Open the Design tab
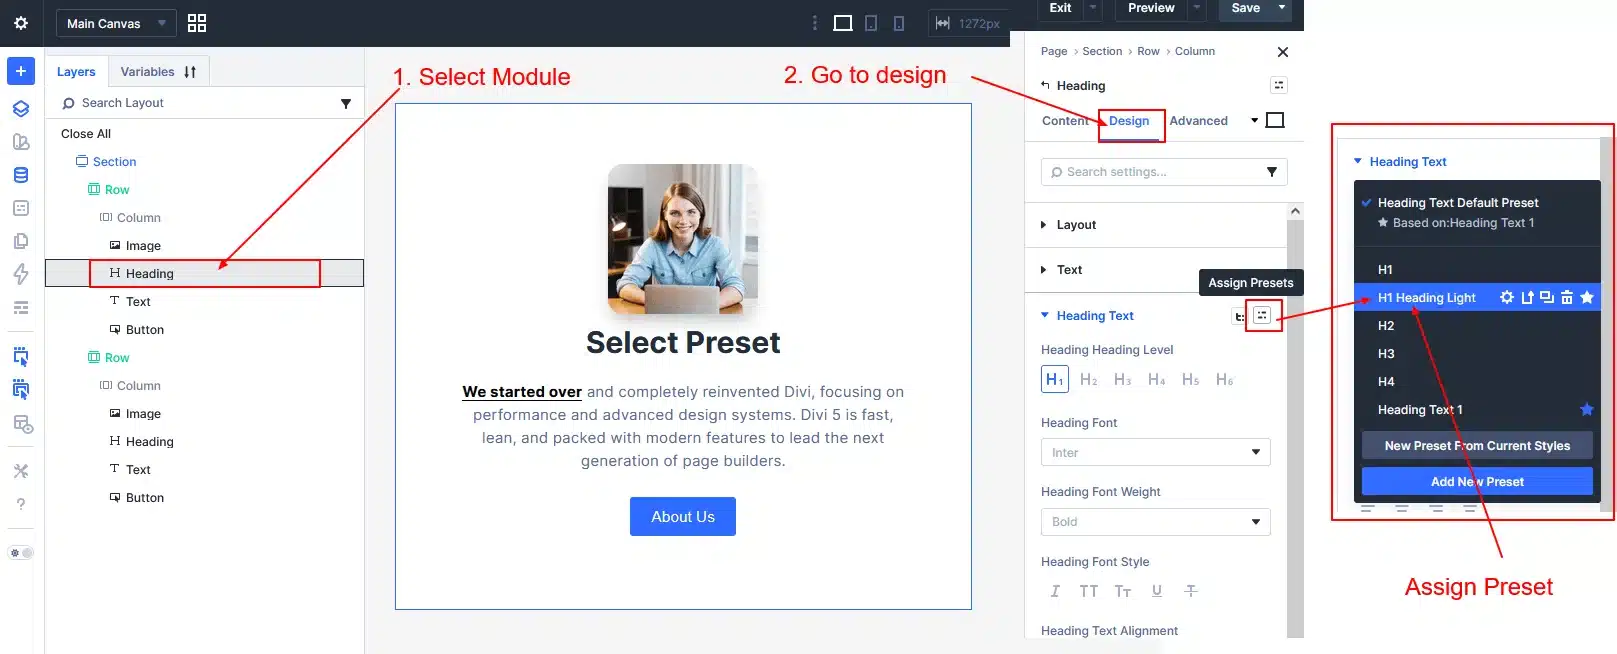This screenshot has width=1617, height=654. tap(1129, 121)
